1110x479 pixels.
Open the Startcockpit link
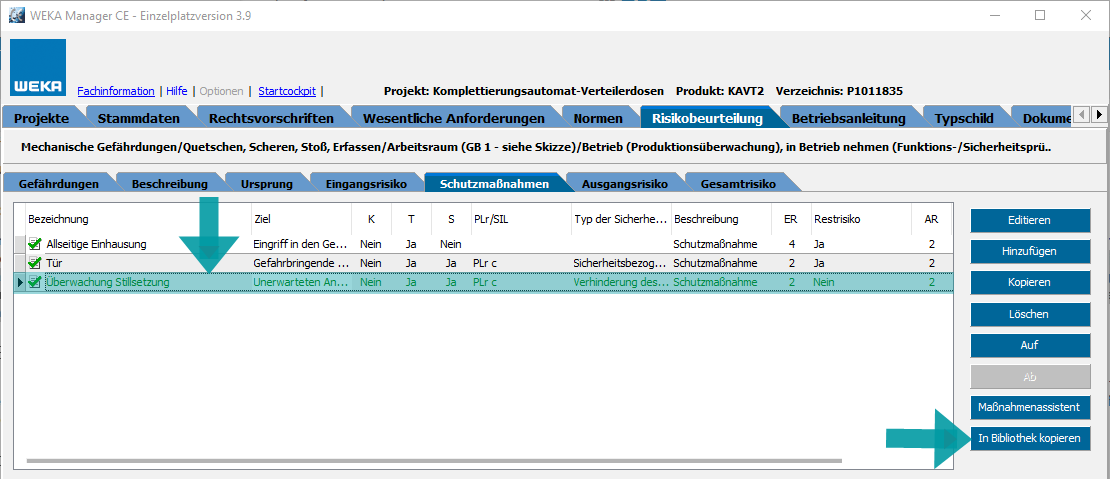[x=287, y=91]
